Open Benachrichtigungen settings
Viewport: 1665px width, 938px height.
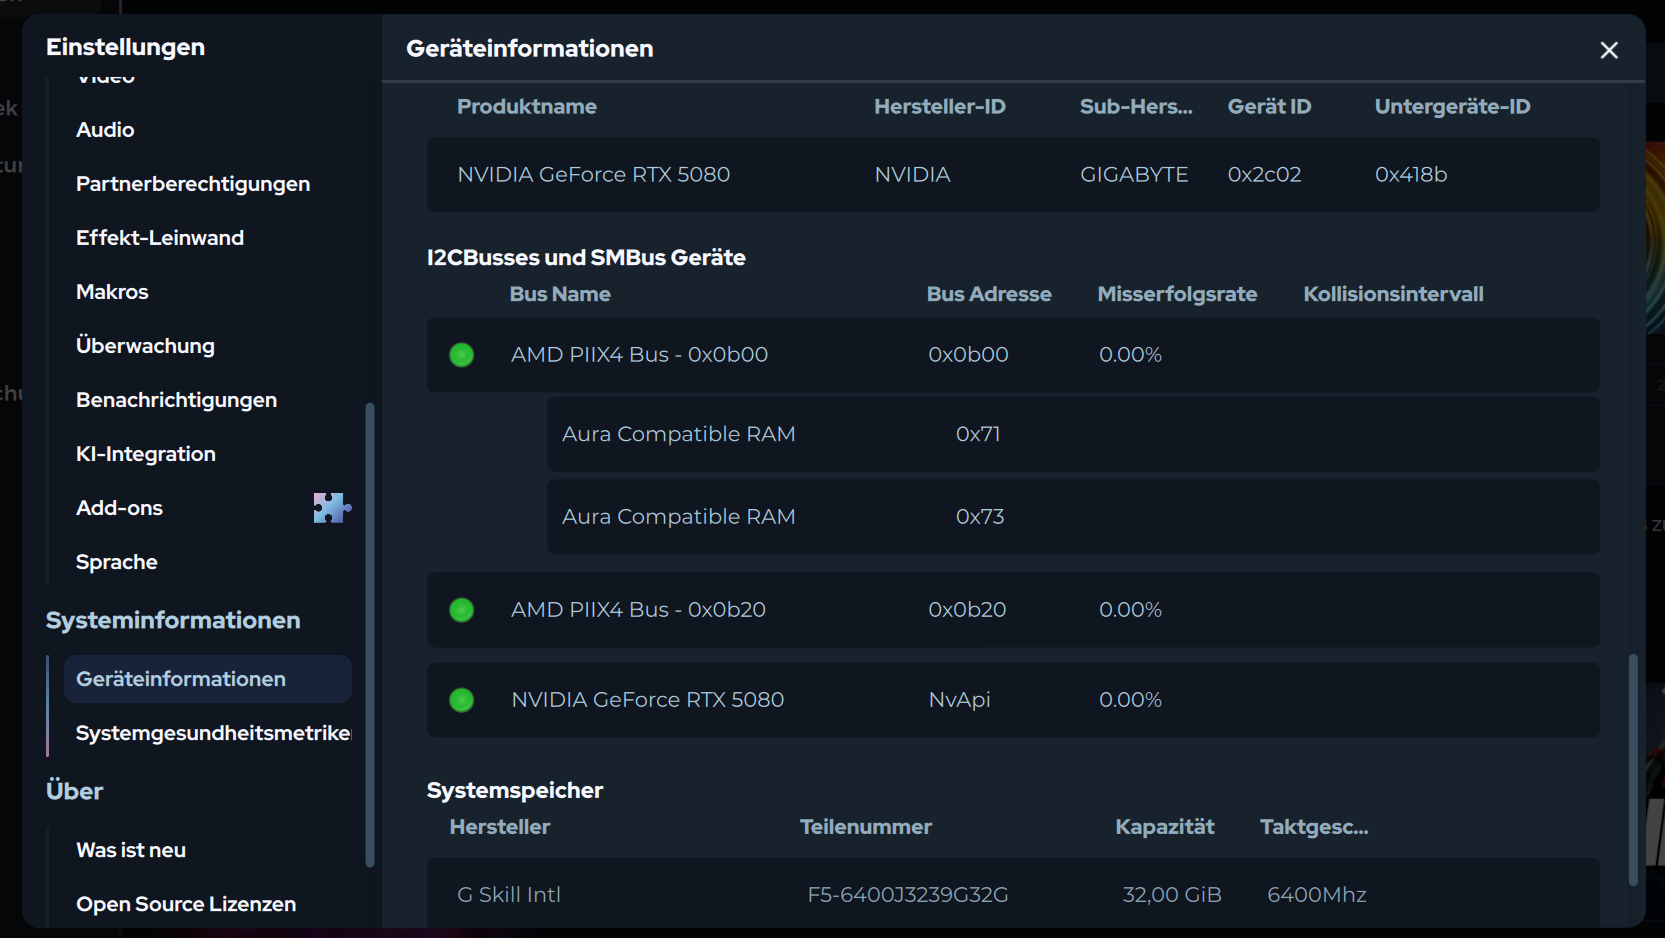tap(176, 400)
